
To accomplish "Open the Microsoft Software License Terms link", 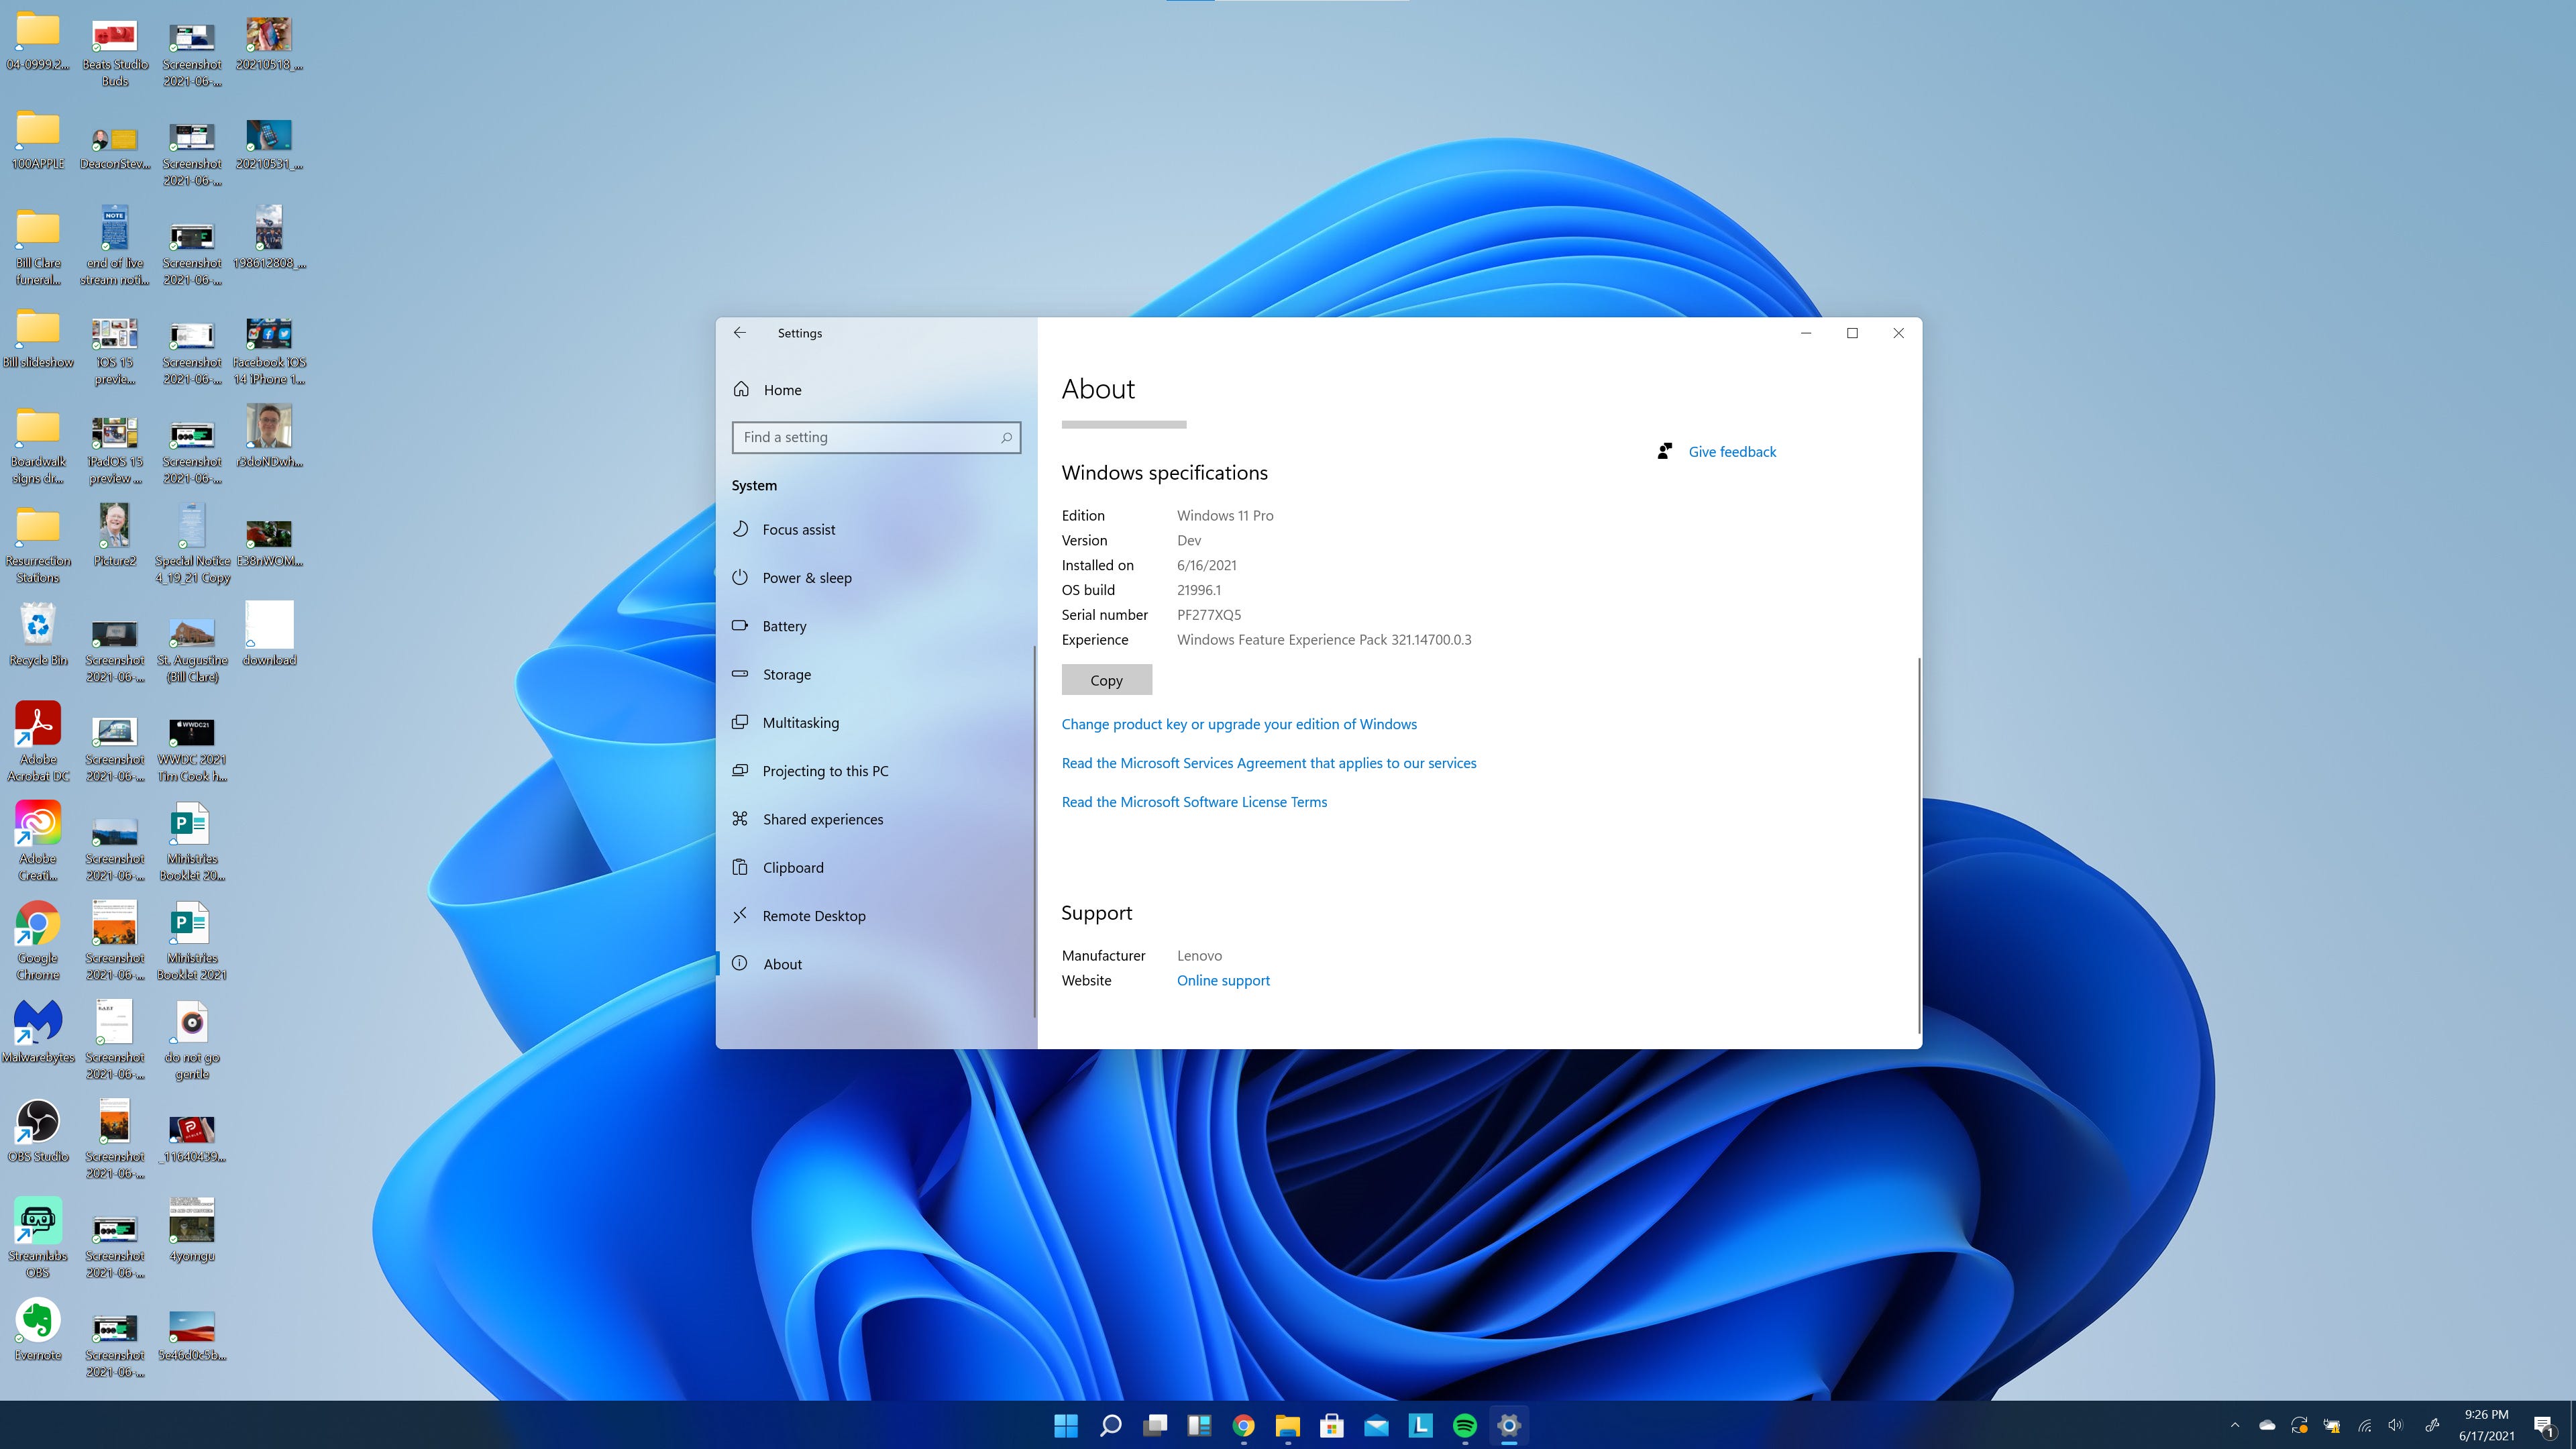I will 1194,802.
